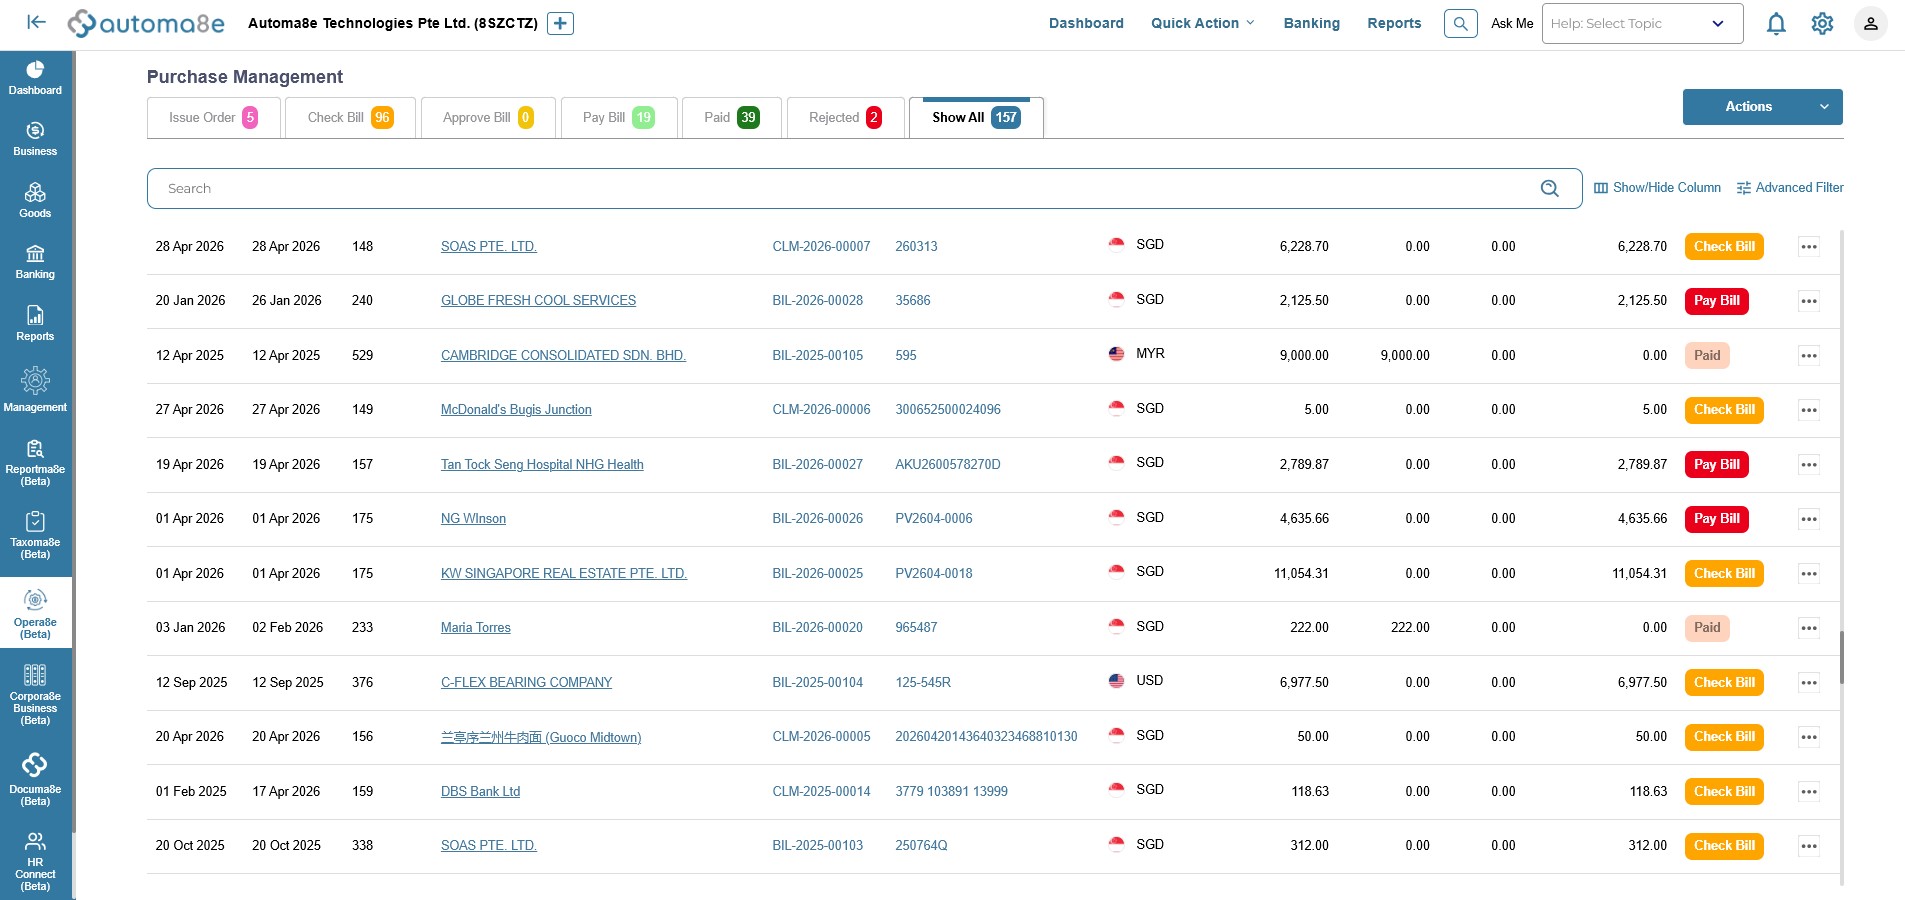Switch to the Paid tab
Screen dimensions: 1905x900
[731, 118]
